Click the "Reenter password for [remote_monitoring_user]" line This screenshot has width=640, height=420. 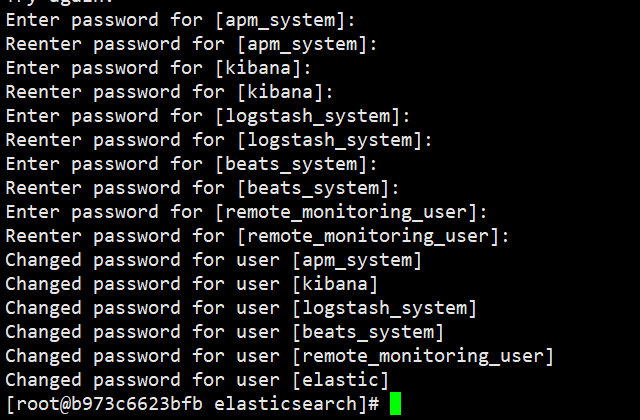pos(258,236)
